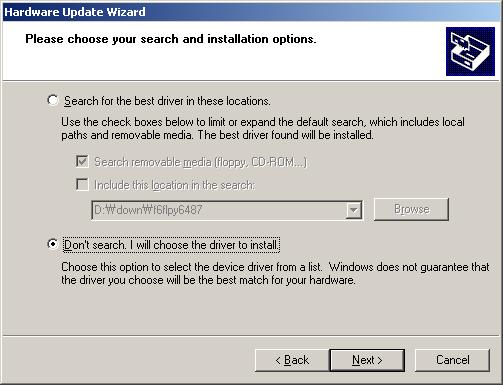Click the 'Don't search. I will choose' label text
This screenshot has height=385, width=503.
coord(171,245)
